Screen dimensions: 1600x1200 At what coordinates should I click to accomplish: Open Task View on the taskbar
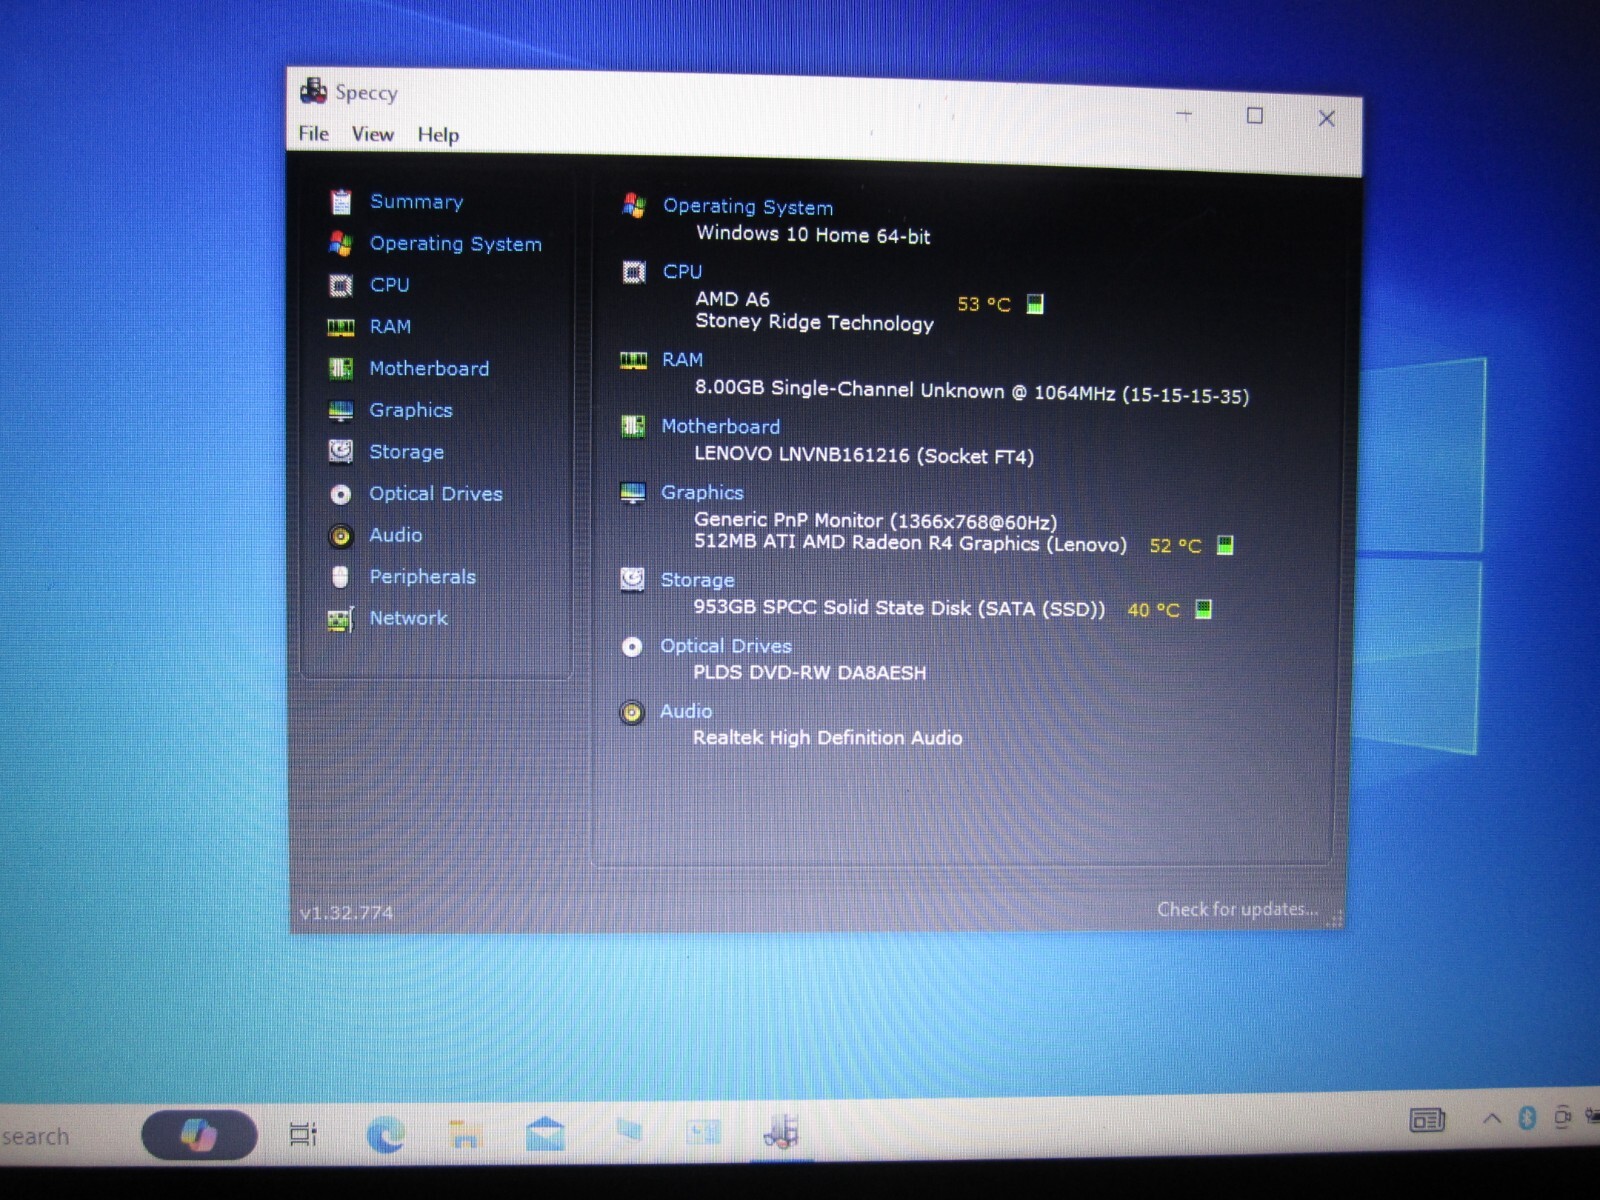(303, 1135)
